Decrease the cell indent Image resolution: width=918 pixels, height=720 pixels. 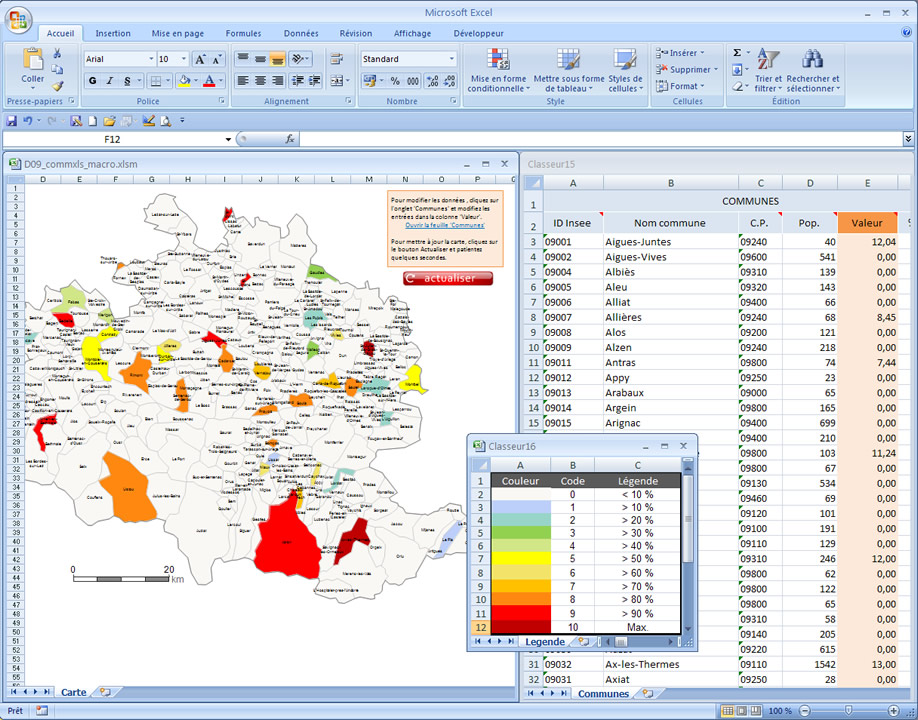(x=297, y=81)
